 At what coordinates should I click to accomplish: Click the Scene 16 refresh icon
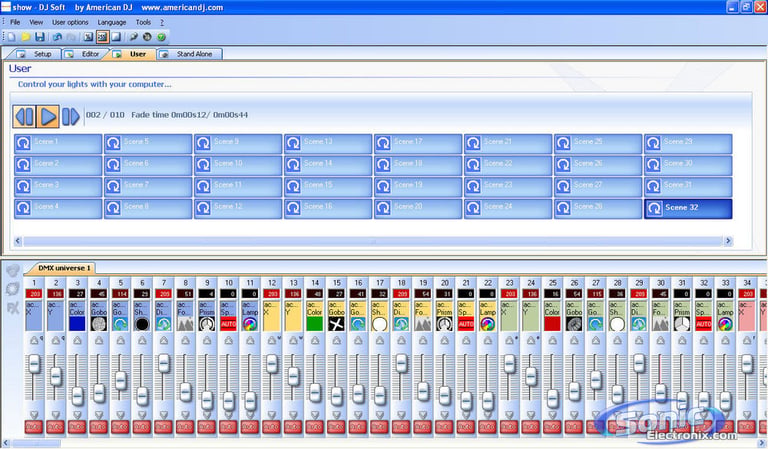pos(293,208)
